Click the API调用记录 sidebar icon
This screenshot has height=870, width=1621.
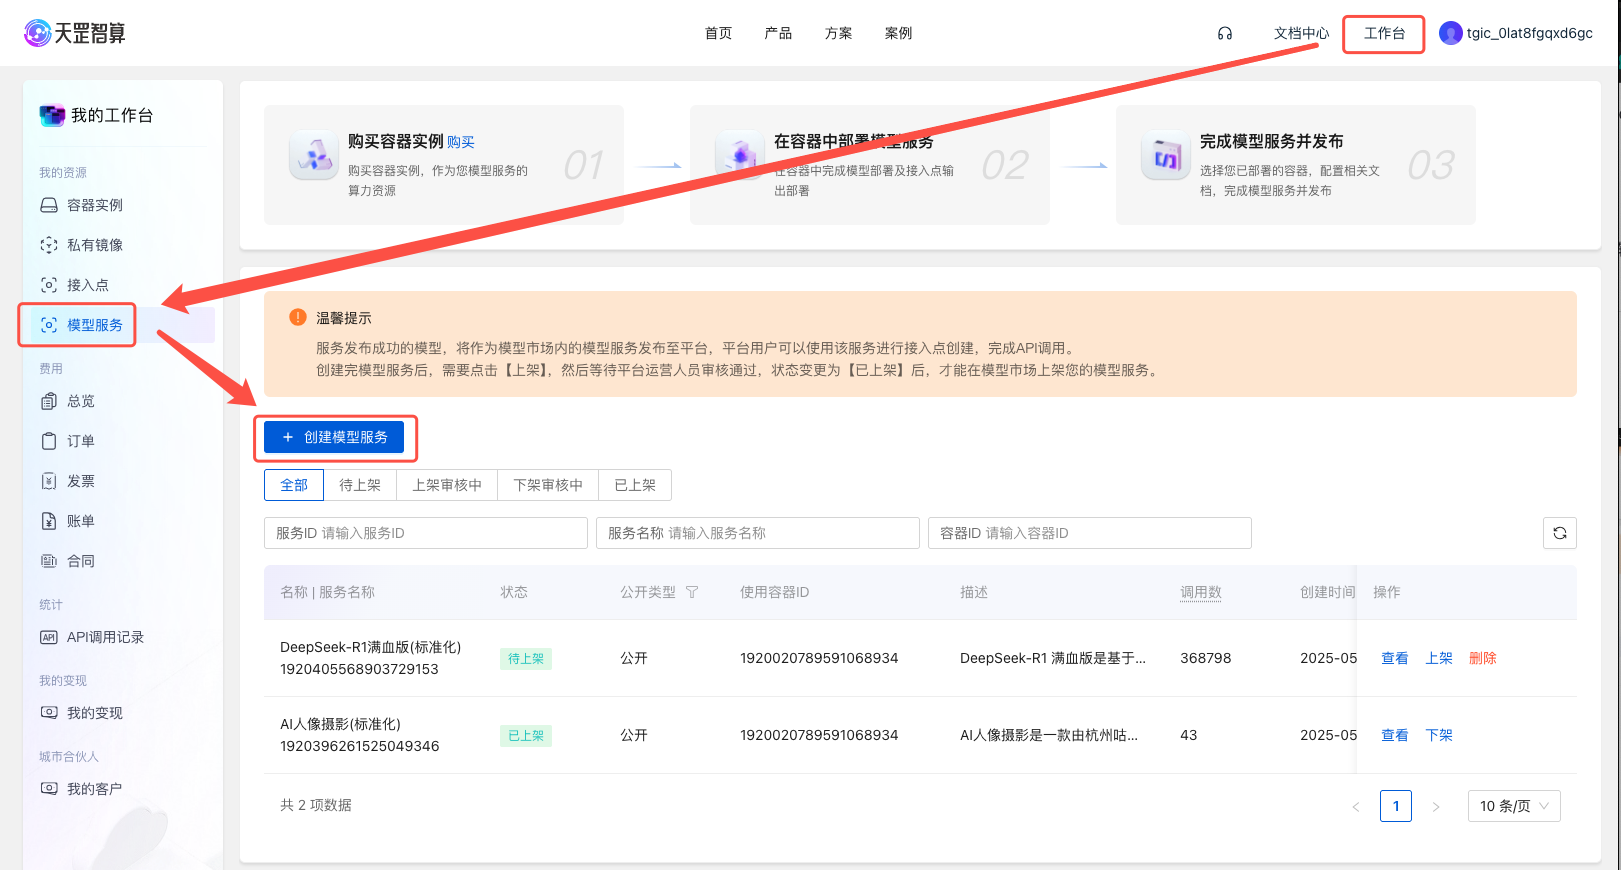click(49, 637)
